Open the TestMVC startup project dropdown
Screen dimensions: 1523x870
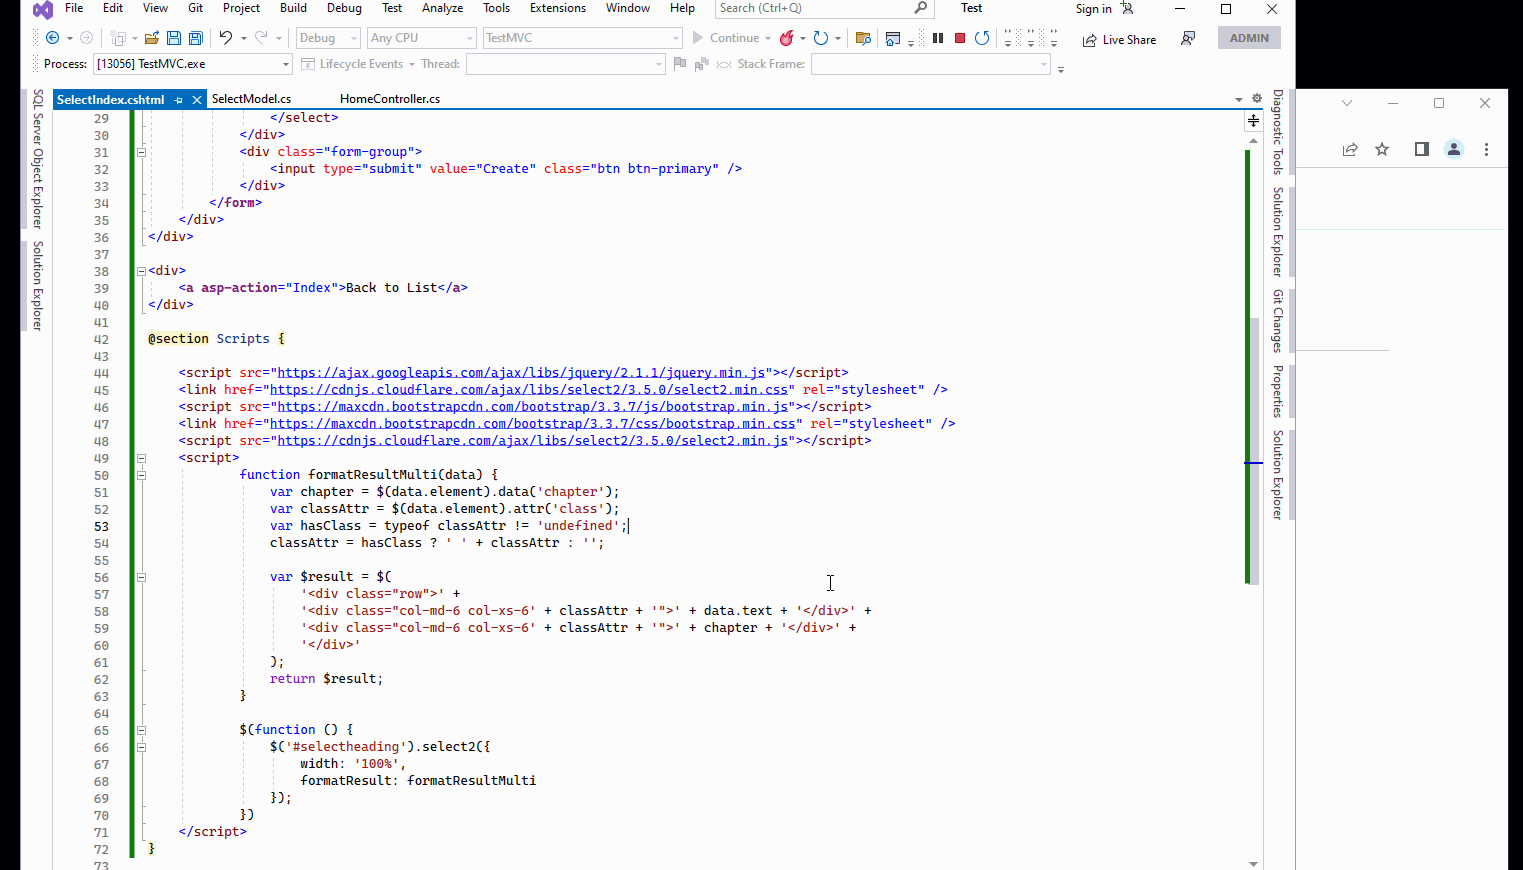tap(582, 38)
